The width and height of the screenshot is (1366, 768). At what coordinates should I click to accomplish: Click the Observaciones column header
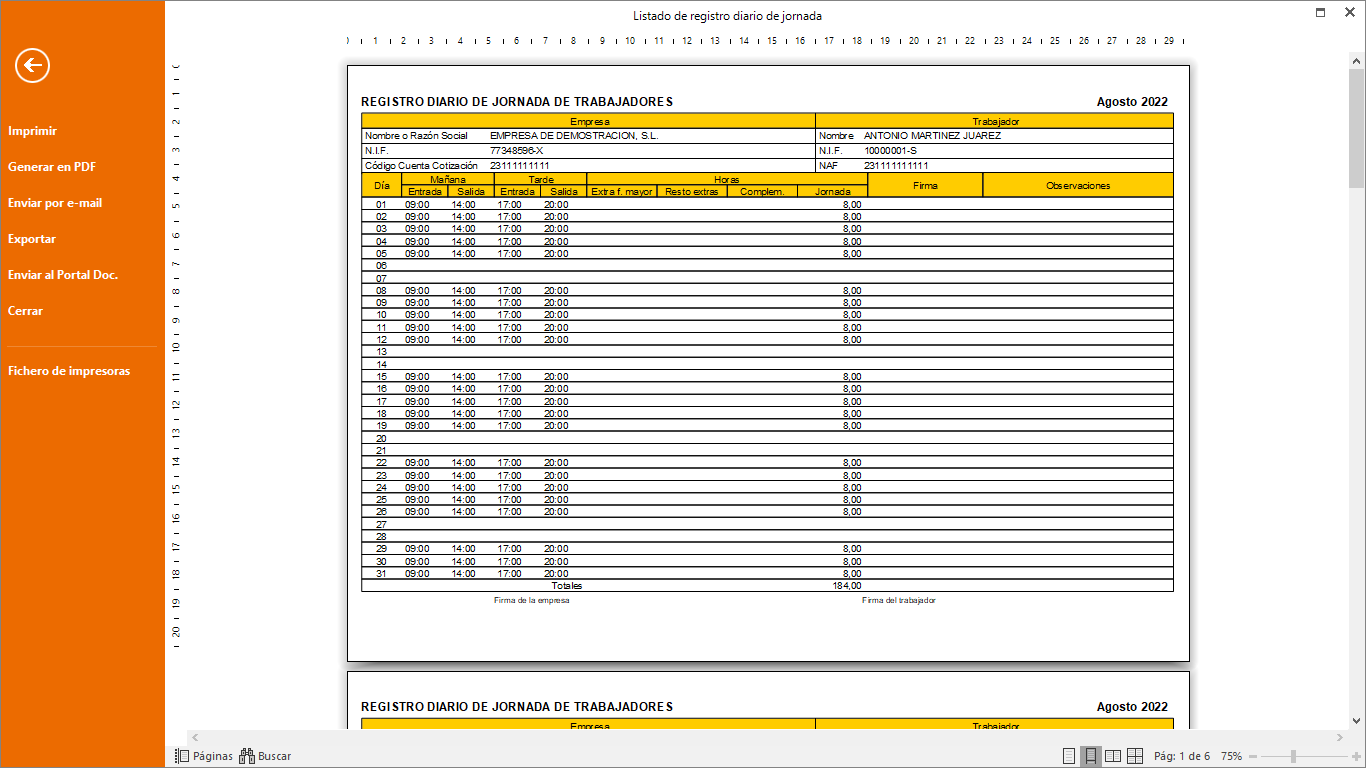coord(1078,185)
